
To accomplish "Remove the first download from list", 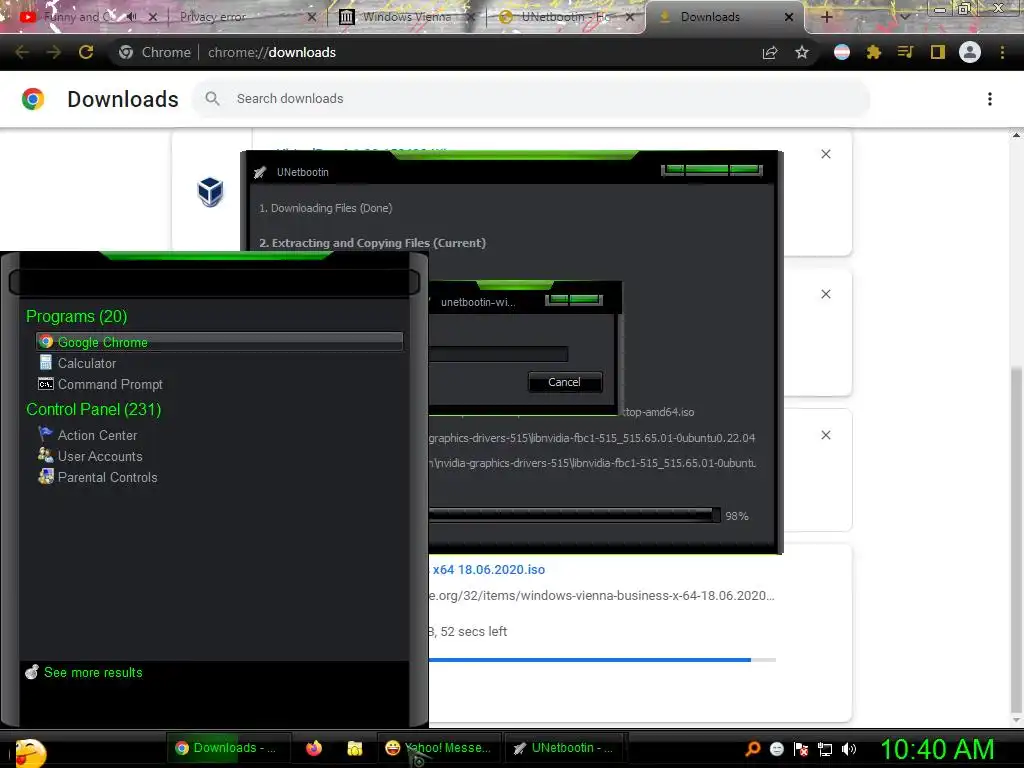I will pos(826,154).
